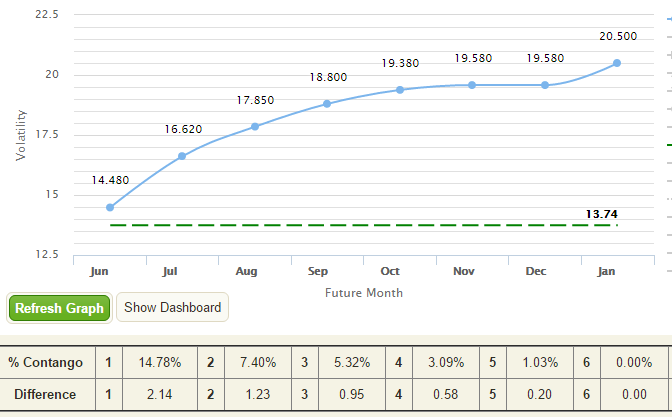Image resolution: width=672 pixels, height=417 pixels.
Task: Click the Refresh Graph button
Action: [x=59, y=308]
